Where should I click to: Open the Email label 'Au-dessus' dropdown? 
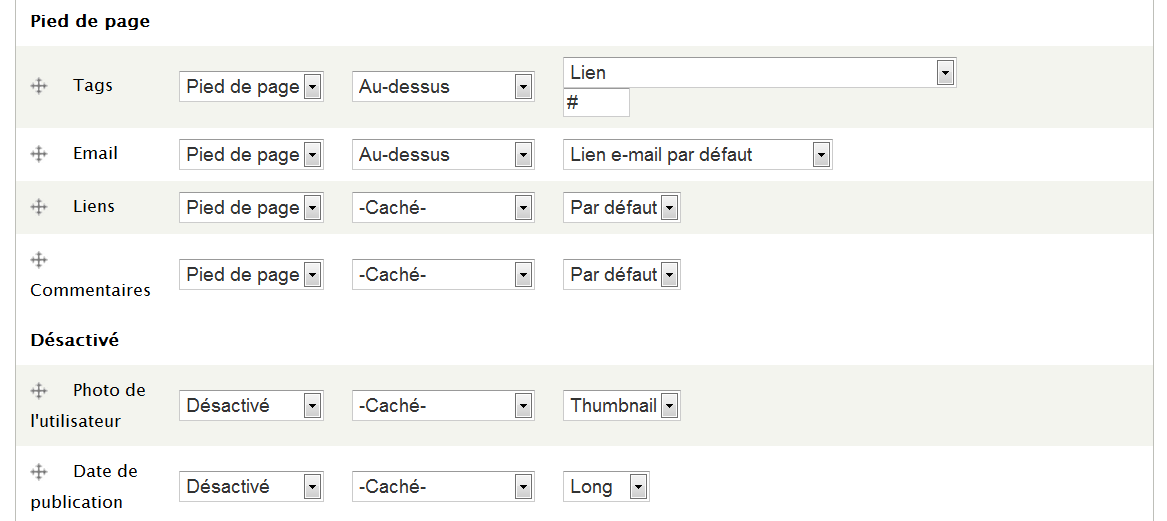click(442, 155)
